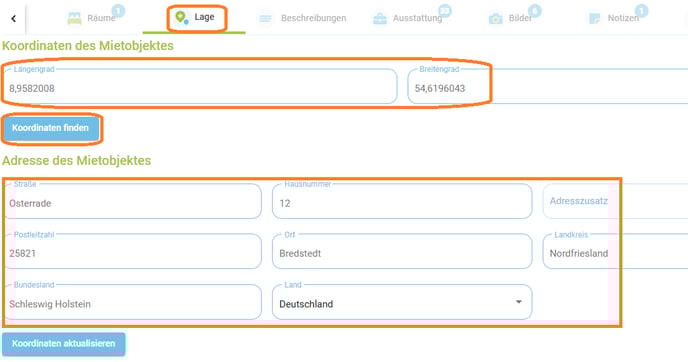Viewport: 688px width, 362px height.
Task: Click the bed icon on Räume tab
Action: (74, 18)
